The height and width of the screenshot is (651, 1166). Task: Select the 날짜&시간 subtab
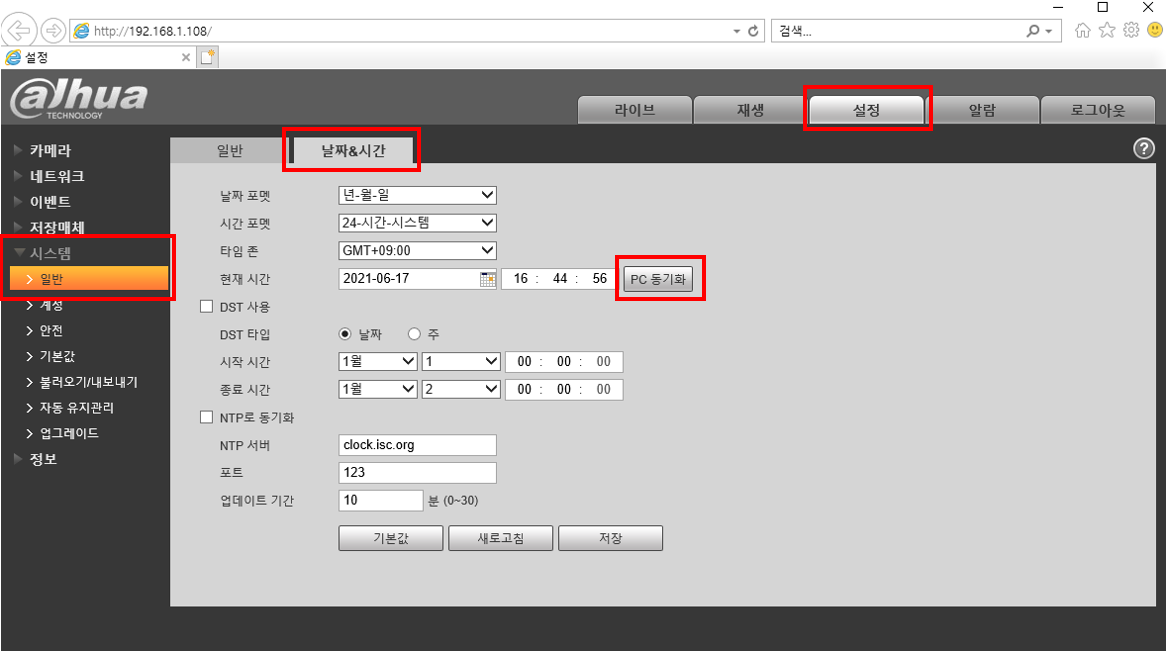(x=353, y=151)
